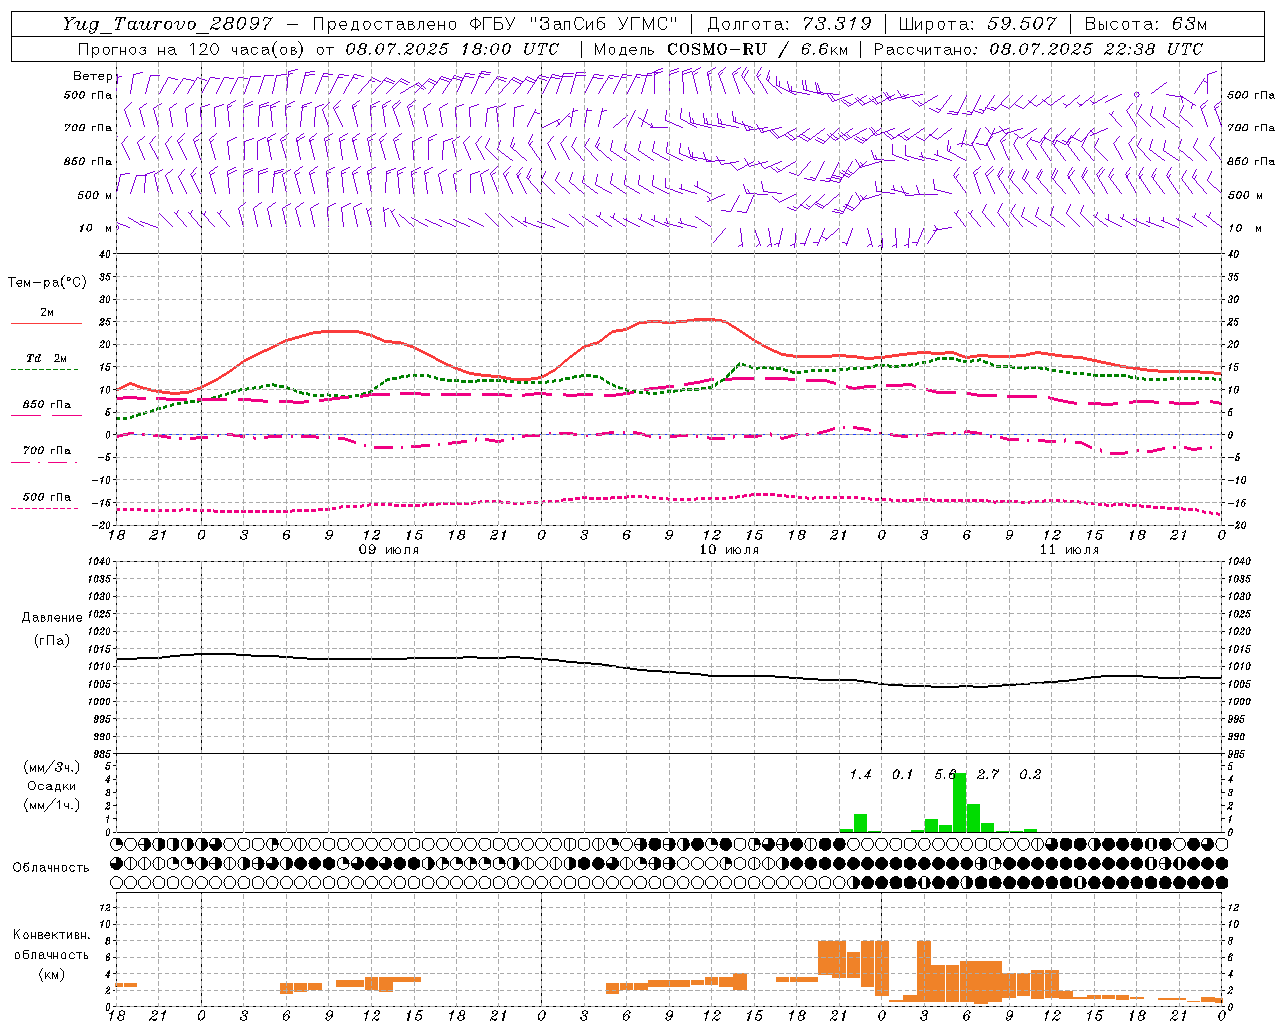Click the Td 2м legend label
Viewport: 1280px width, 1024px height.
46,358
